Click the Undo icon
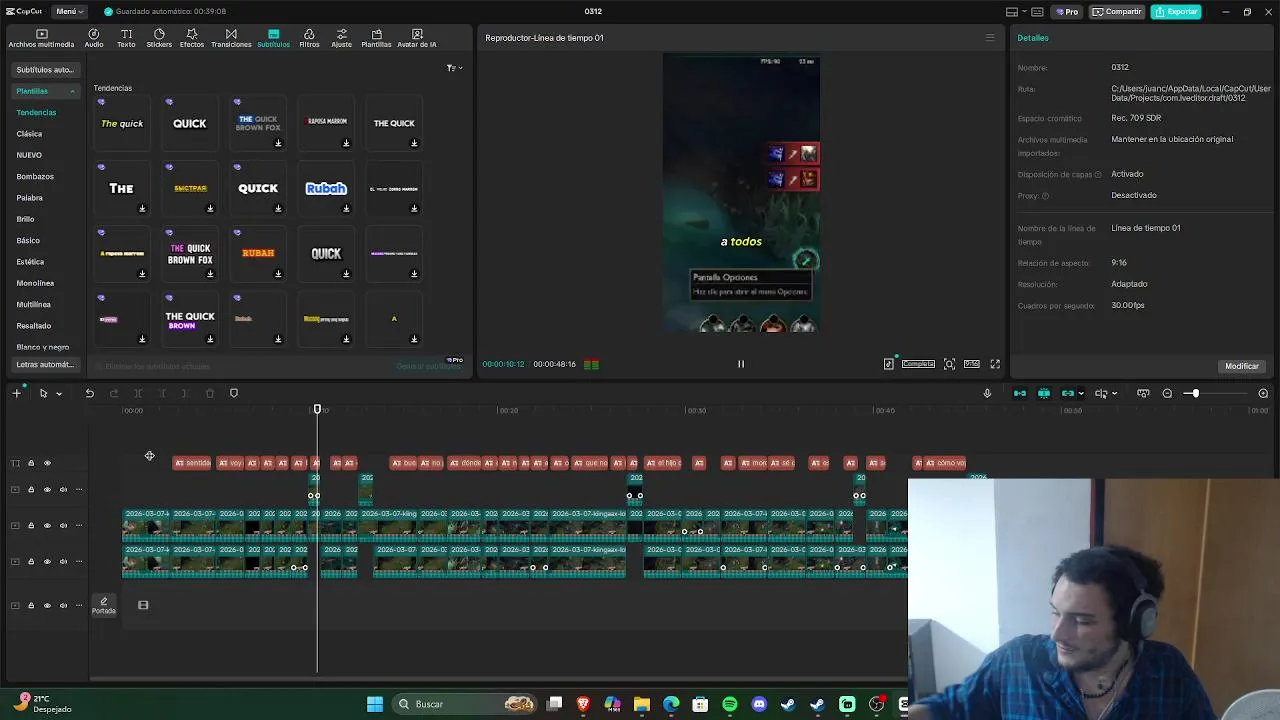The width and height of the screenshot is (1280, 720). tap(89, 393)
